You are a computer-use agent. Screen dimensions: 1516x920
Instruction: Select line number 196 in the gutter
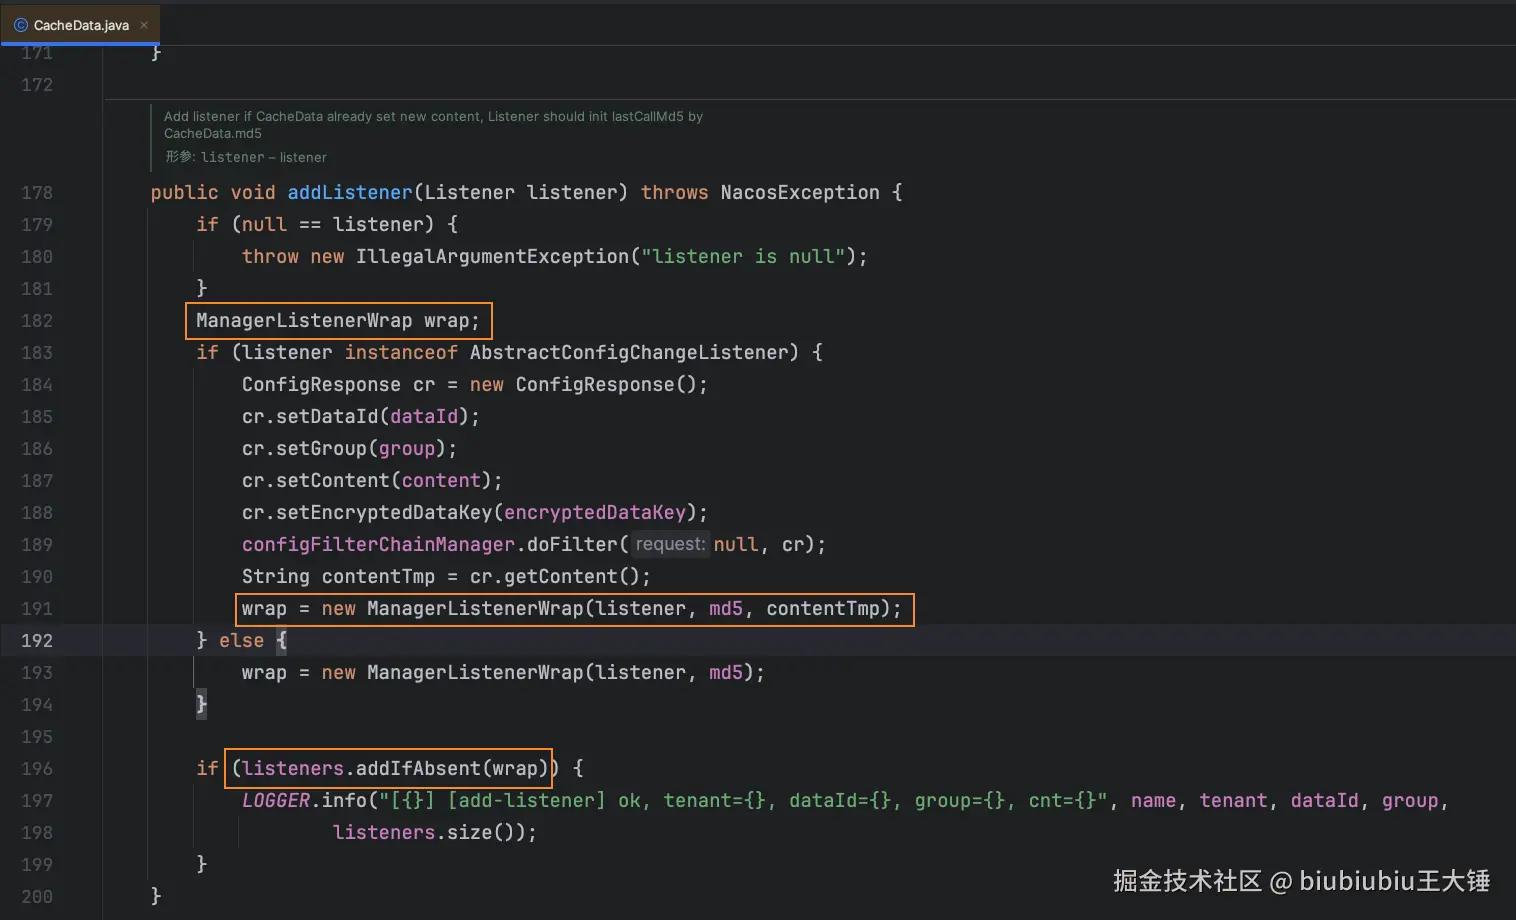pos(37,769)
